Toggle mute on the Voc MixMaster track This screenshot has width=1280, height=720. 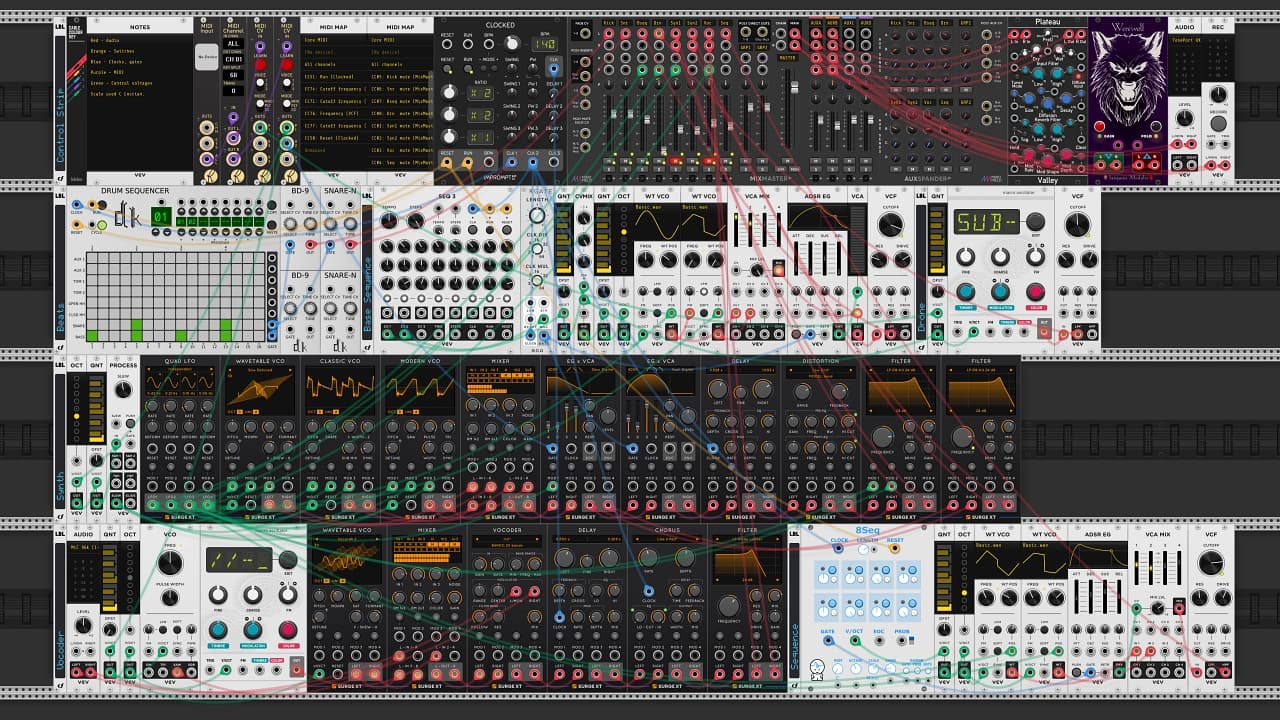coord(707,160)
